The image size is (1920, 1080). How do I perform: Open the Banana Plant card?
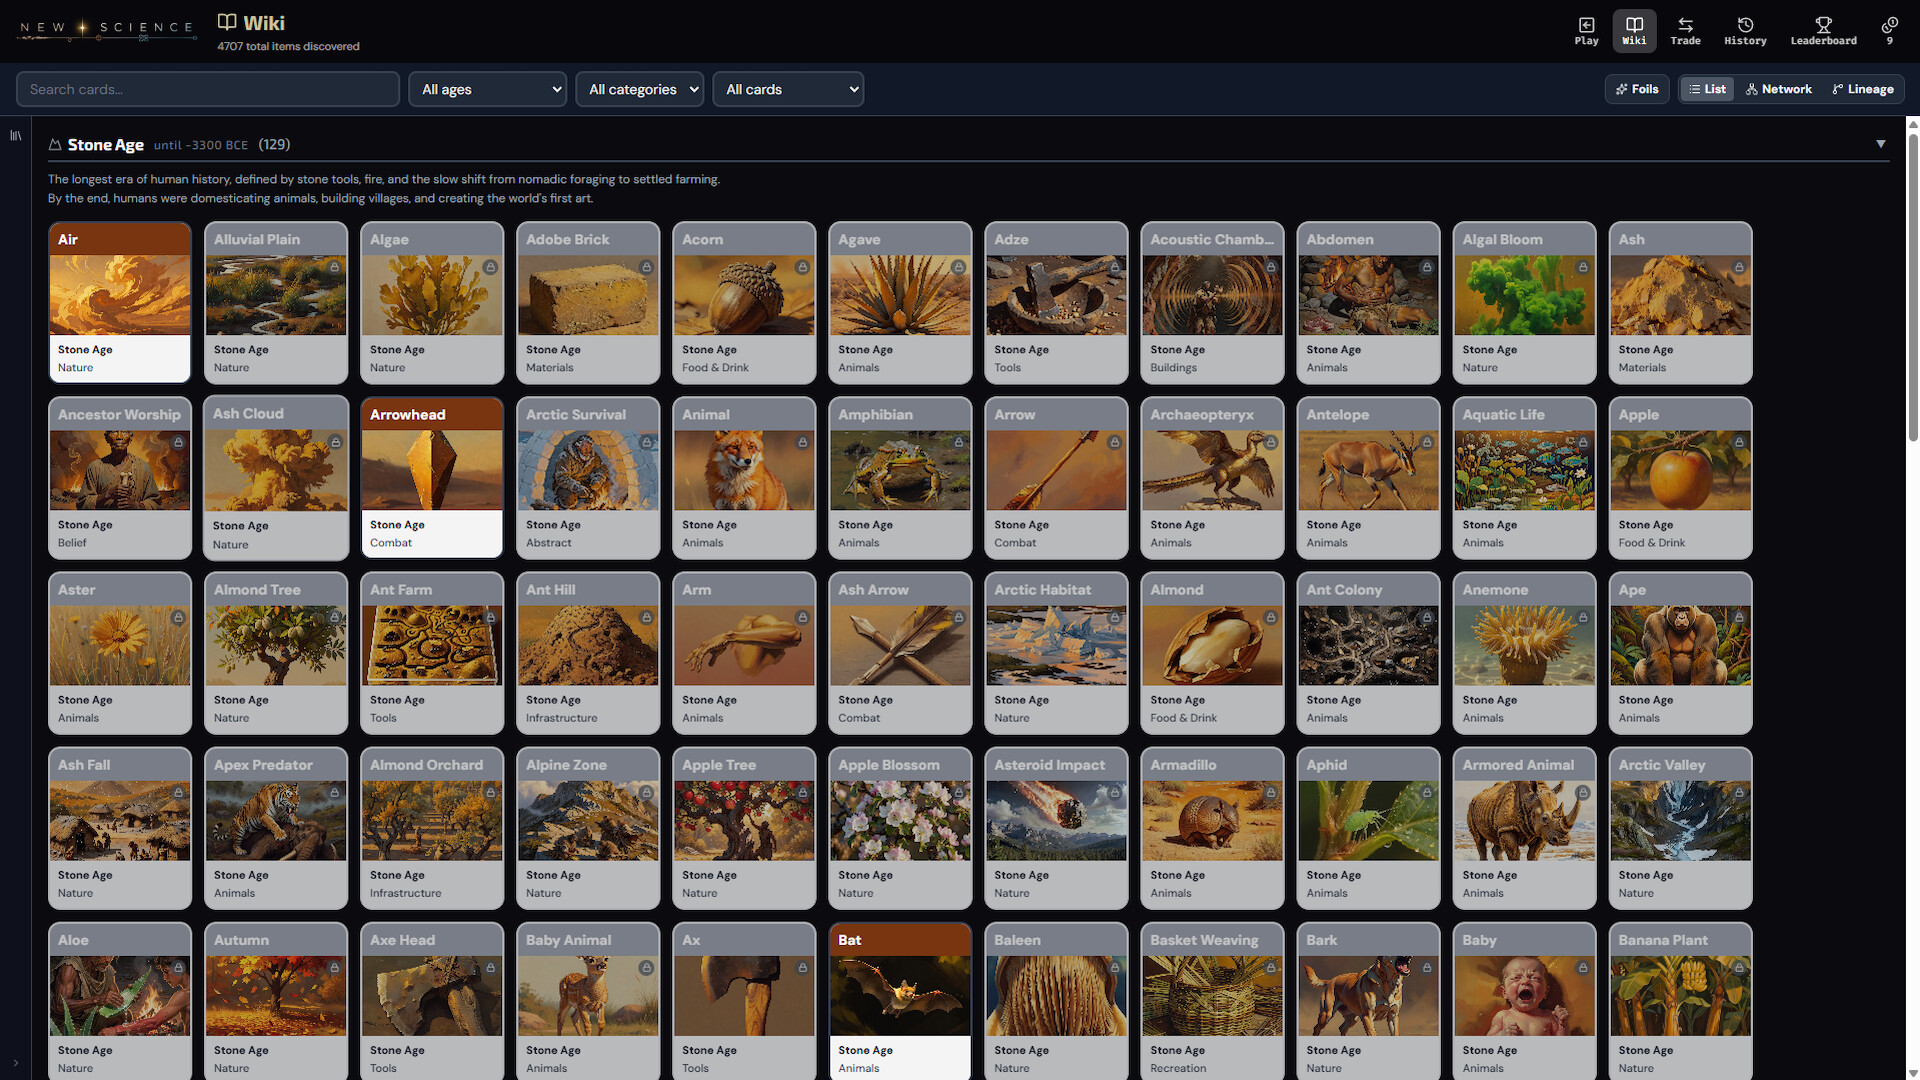[1680, 1001]
